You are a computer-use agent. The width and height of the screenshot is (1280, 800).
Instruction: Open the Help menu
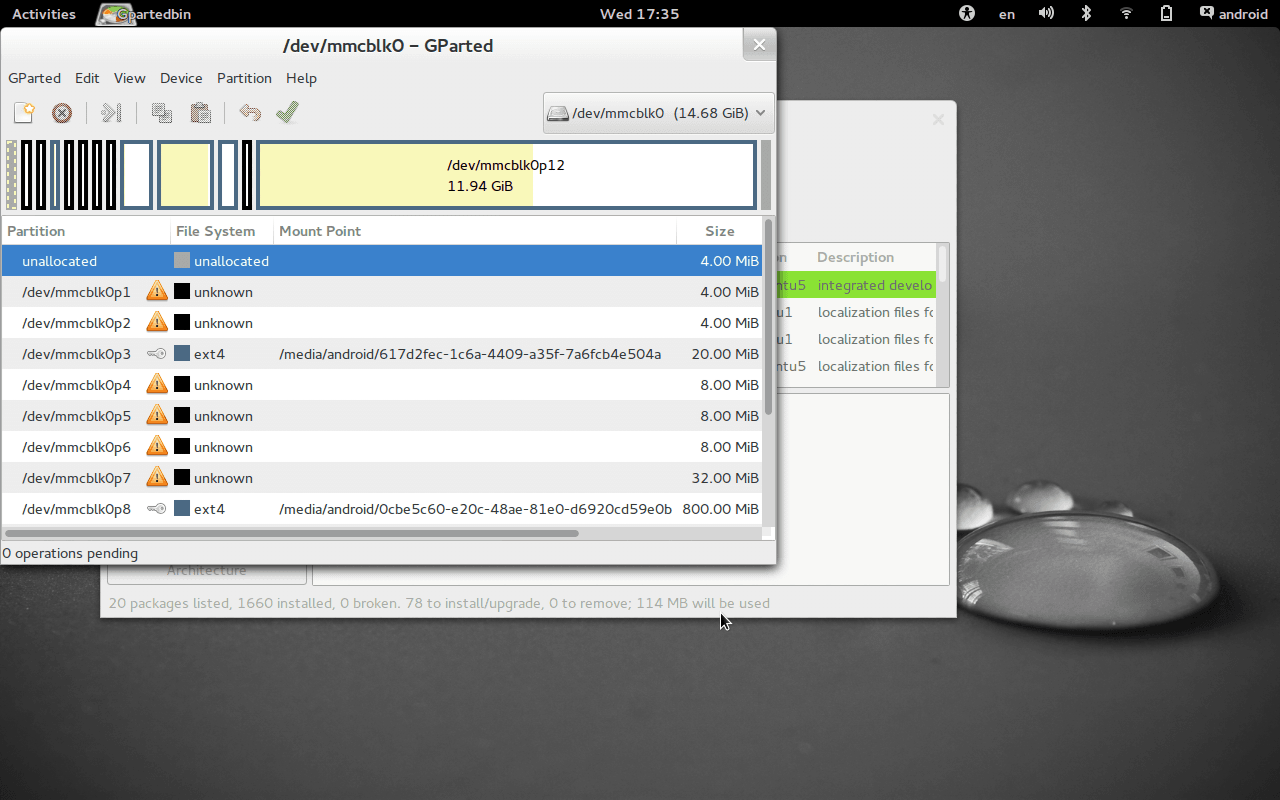point(301,78)
